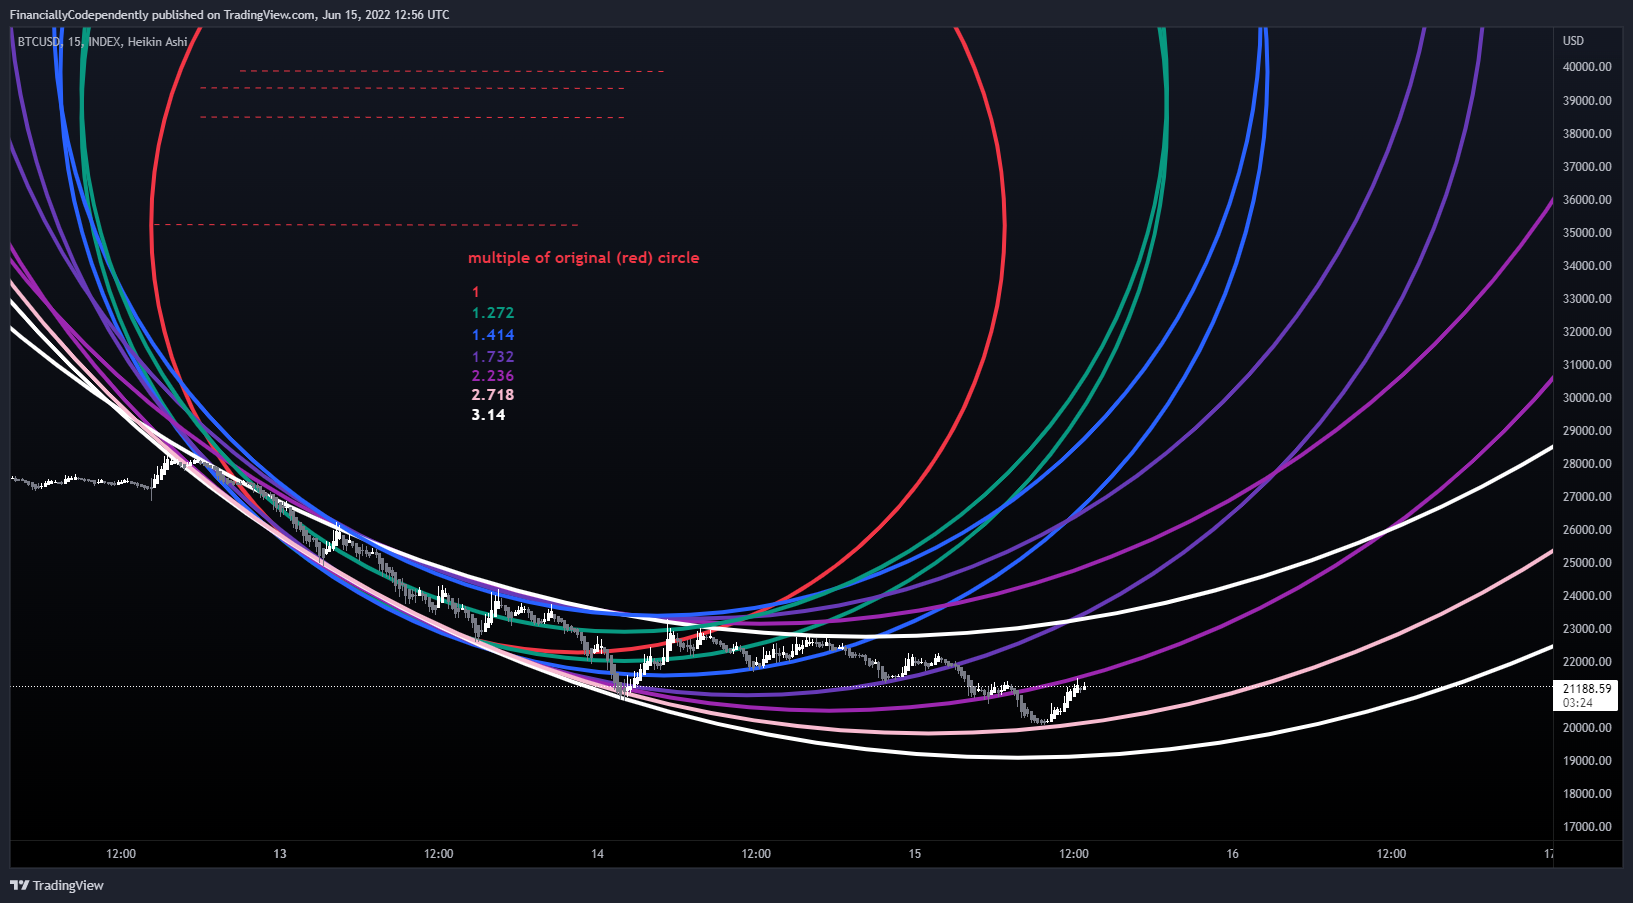Screen dimensions: 1633x903
Task: Click the current price tag 21188.59
Action: 1587,688
